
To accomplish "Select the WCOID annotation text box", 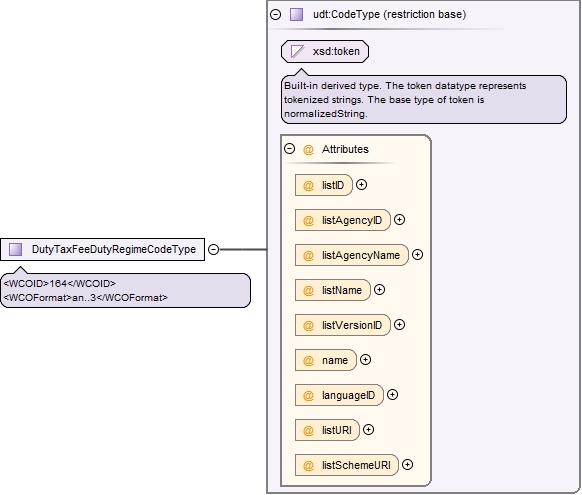I will [125, 291].
